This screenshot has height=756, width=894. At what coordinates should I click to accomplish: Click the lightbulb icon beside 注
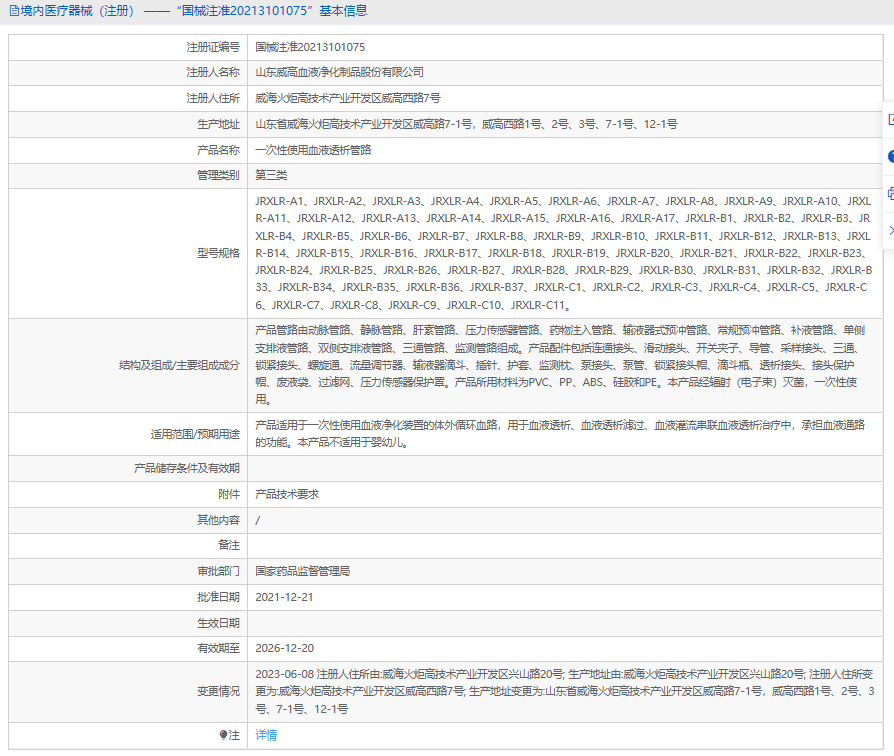click(223, 735)
